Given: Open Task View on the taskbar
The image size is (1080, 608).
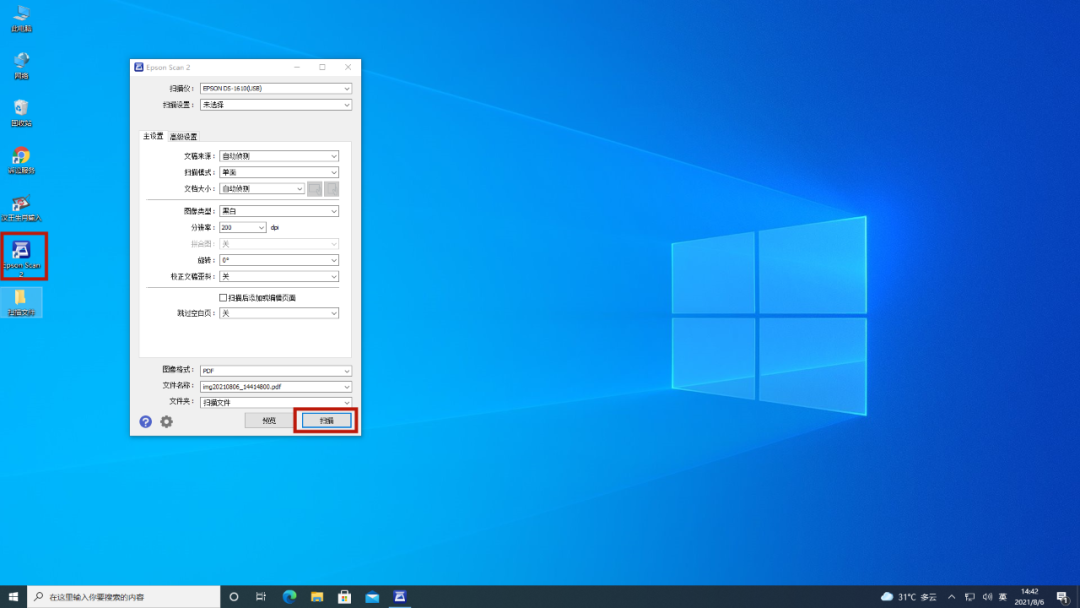Looking at the screenshot, I should [x=261, y=596].
